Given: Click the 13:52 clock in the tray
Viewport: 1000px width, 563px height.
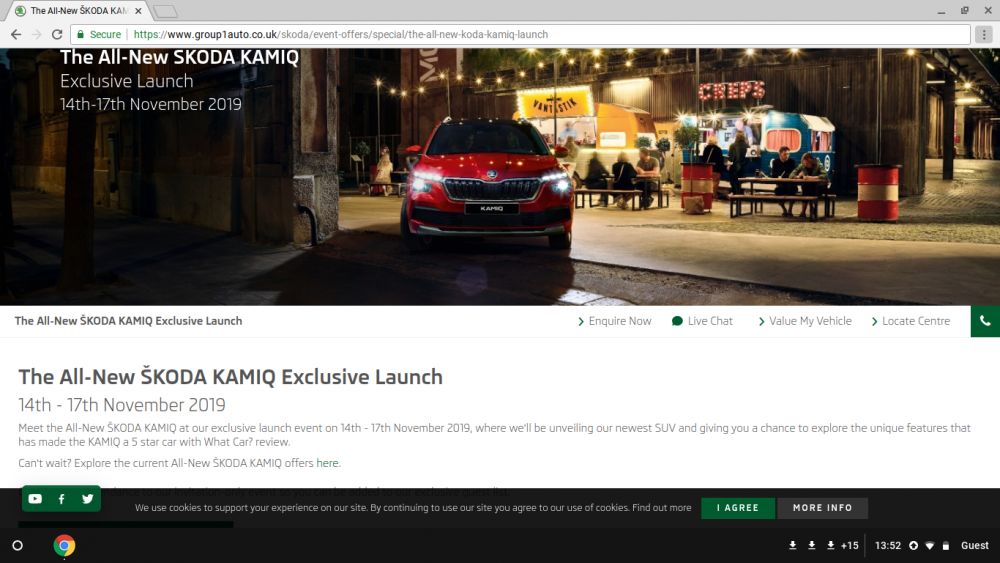Looking at the screenshot, I should (888, 546).
